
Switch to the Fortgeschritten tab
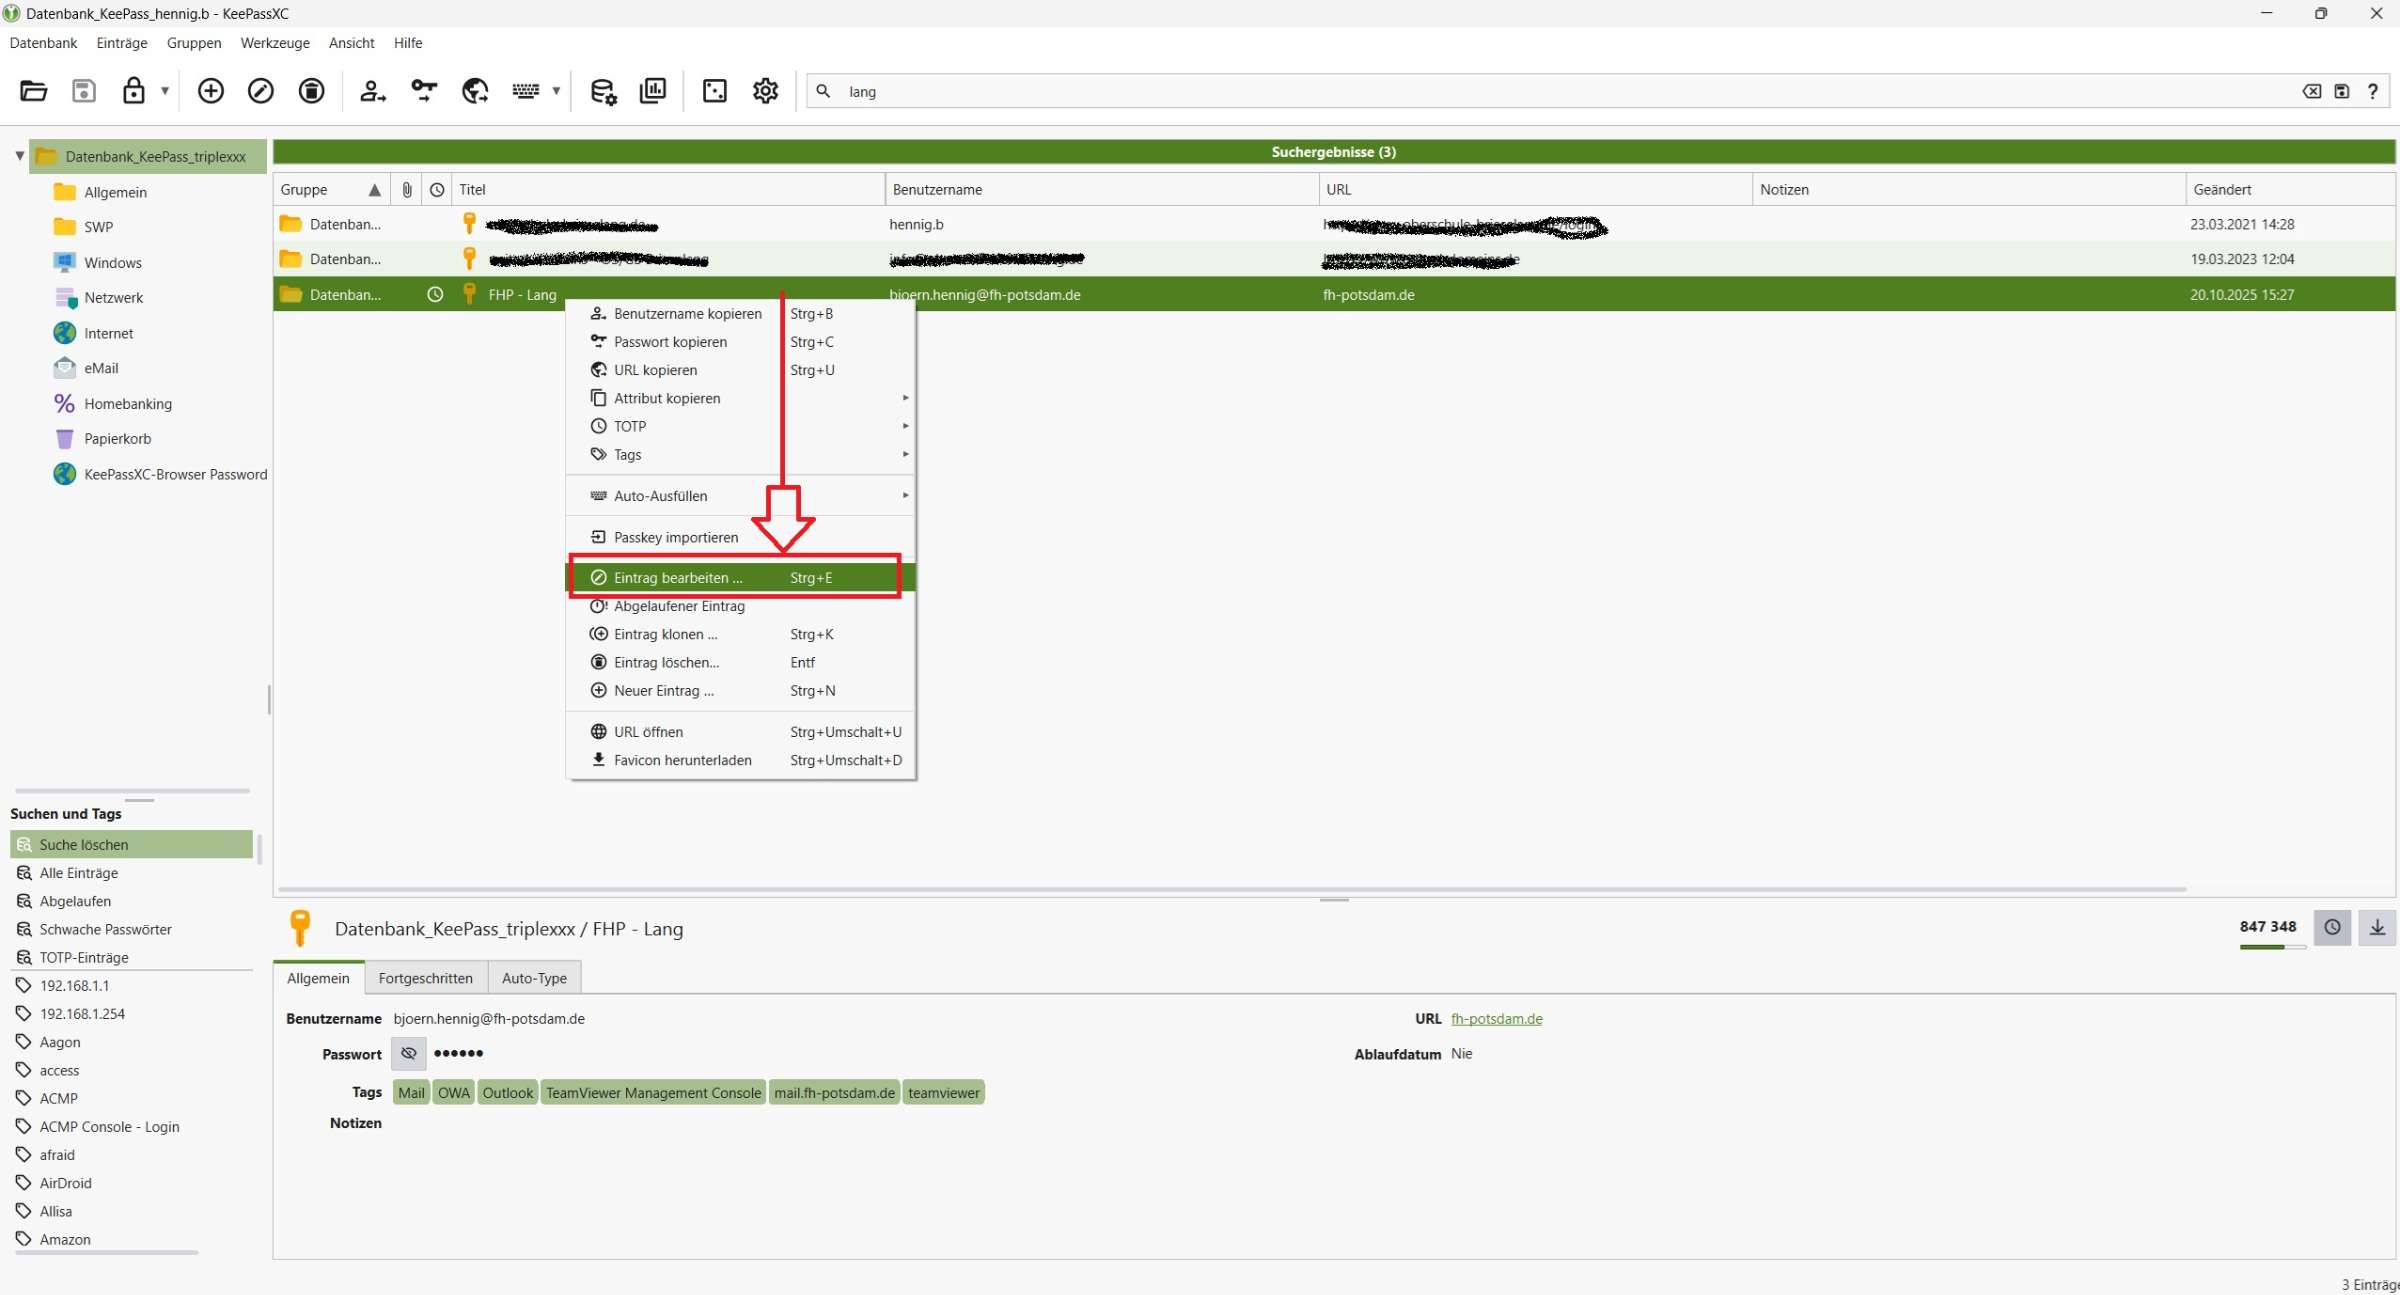click(425, 978)
